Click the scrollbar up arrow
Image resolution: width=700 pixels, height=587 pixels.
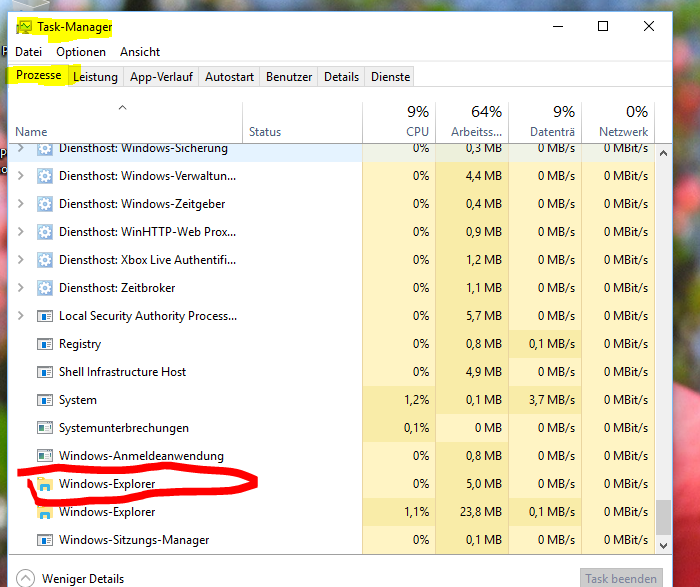point(663,153)
